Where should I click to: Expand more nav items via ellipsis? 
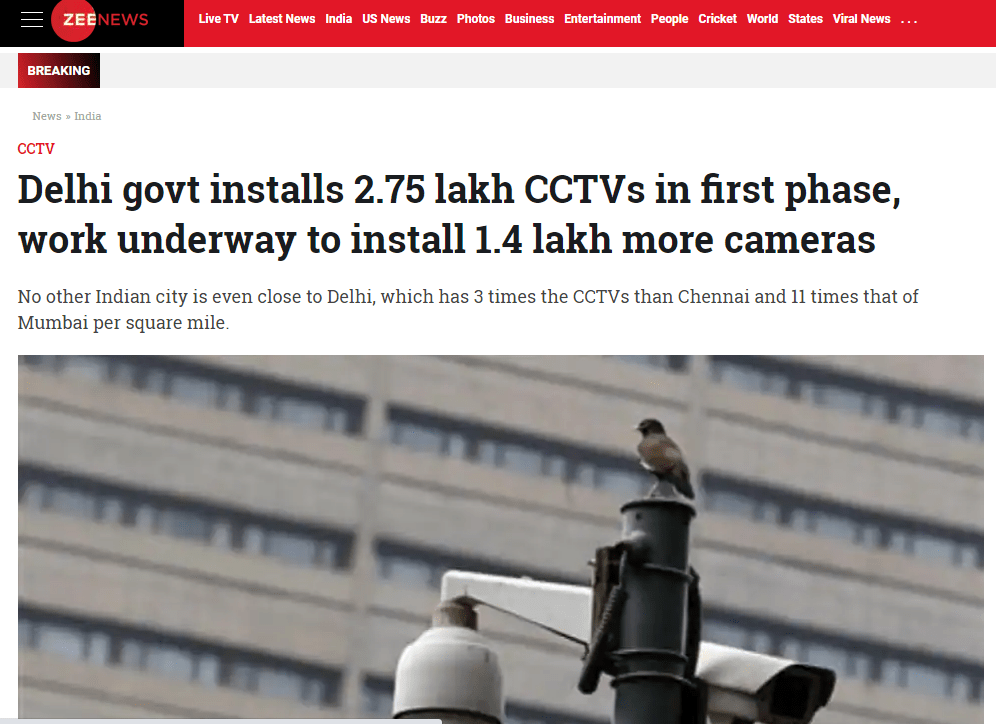(909, 20)
